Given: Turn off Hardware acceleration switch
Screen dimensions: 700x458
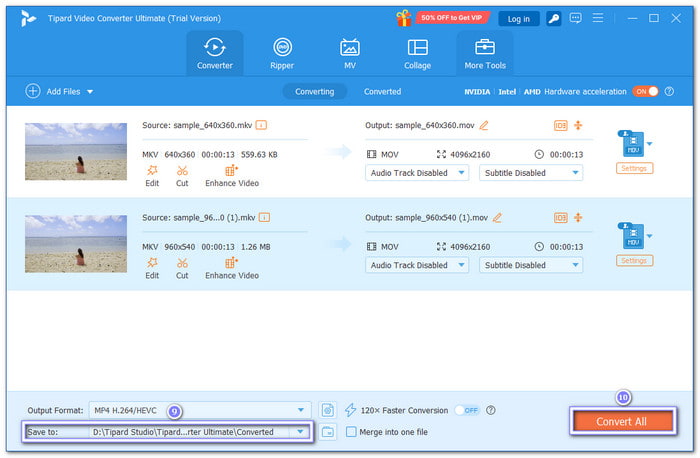Looking at the screenshot, I should click(645, 91).
